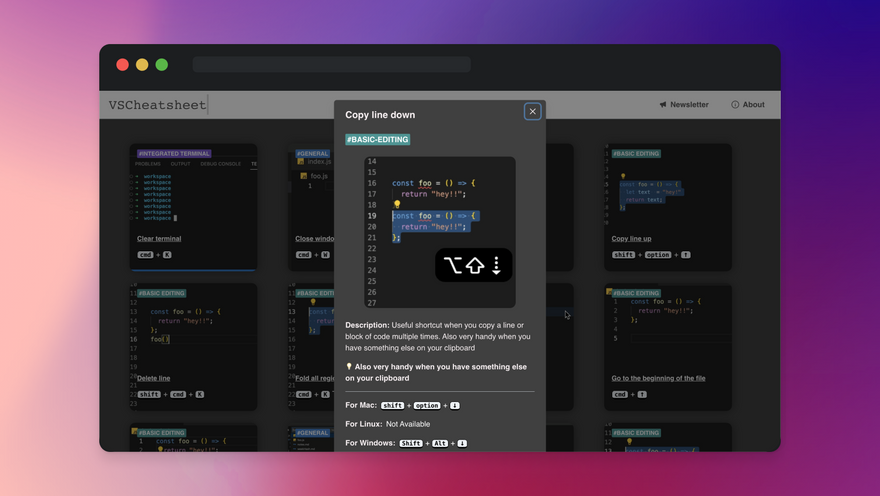
Task: Click the lightbulb icon in dialog code preview
Action: point(397,204)
